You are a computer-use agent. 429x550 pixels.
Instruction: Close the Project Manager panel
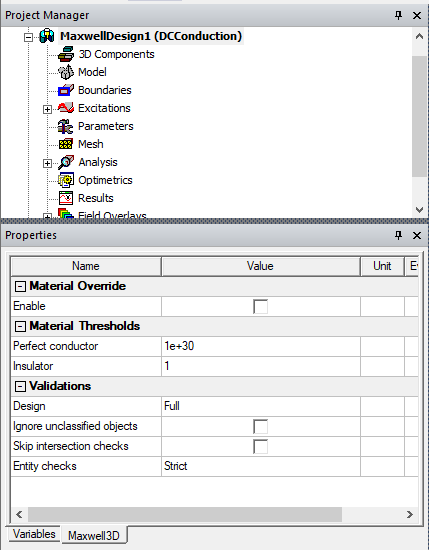(417, 15)
